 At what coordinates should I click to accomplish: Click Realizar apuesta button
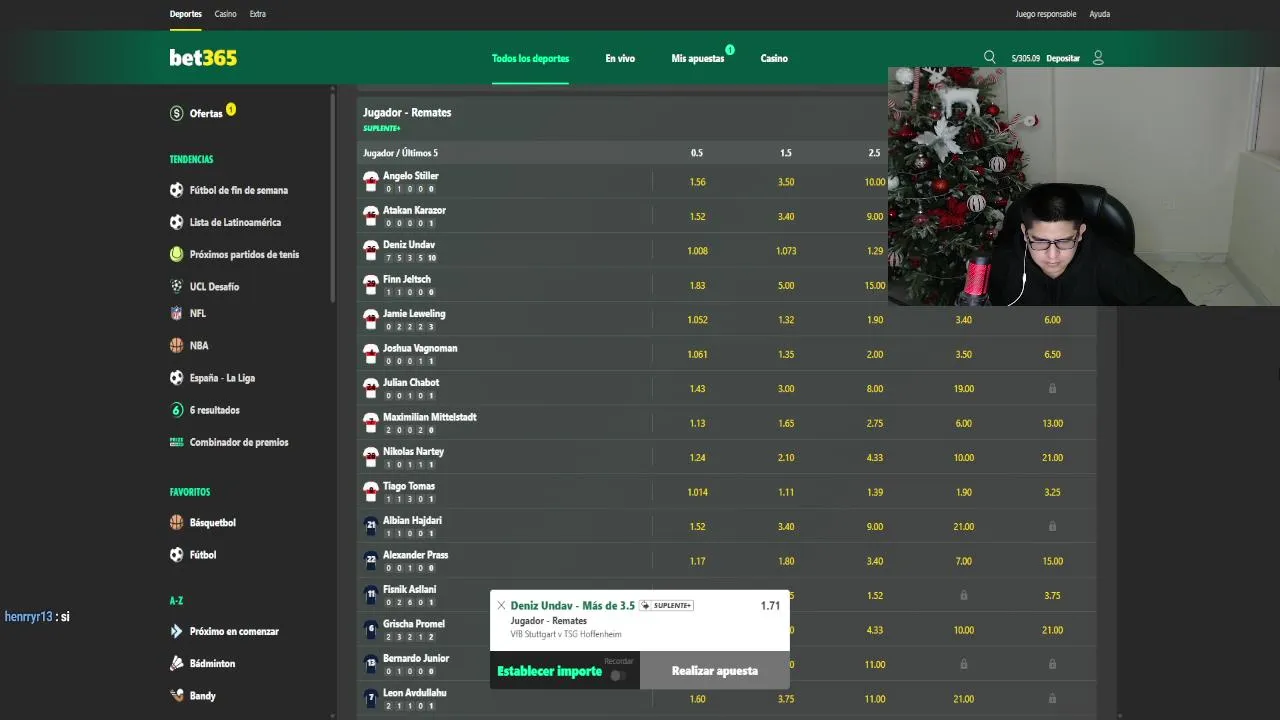[715, 671]
